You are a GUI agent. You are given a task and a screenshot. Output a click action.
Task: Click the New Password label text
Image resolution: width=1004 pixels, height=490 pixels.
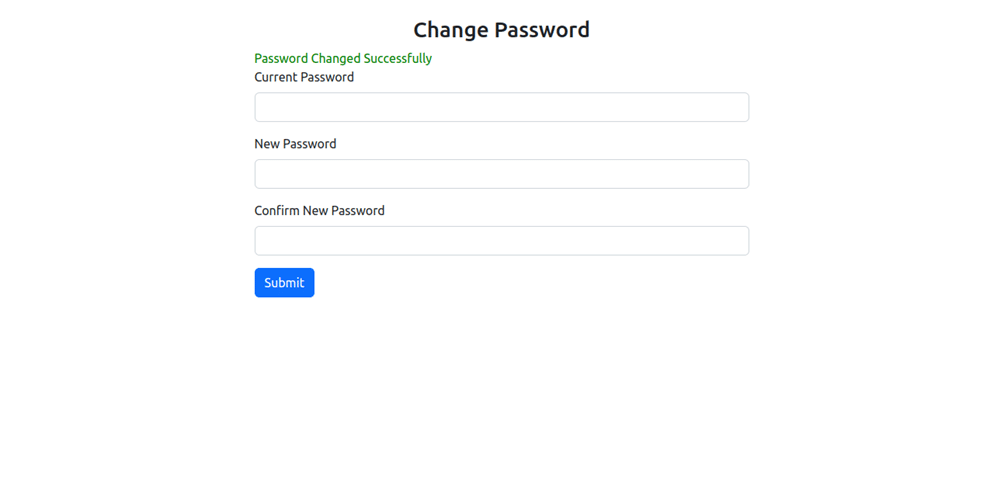[x=295, y=144]
